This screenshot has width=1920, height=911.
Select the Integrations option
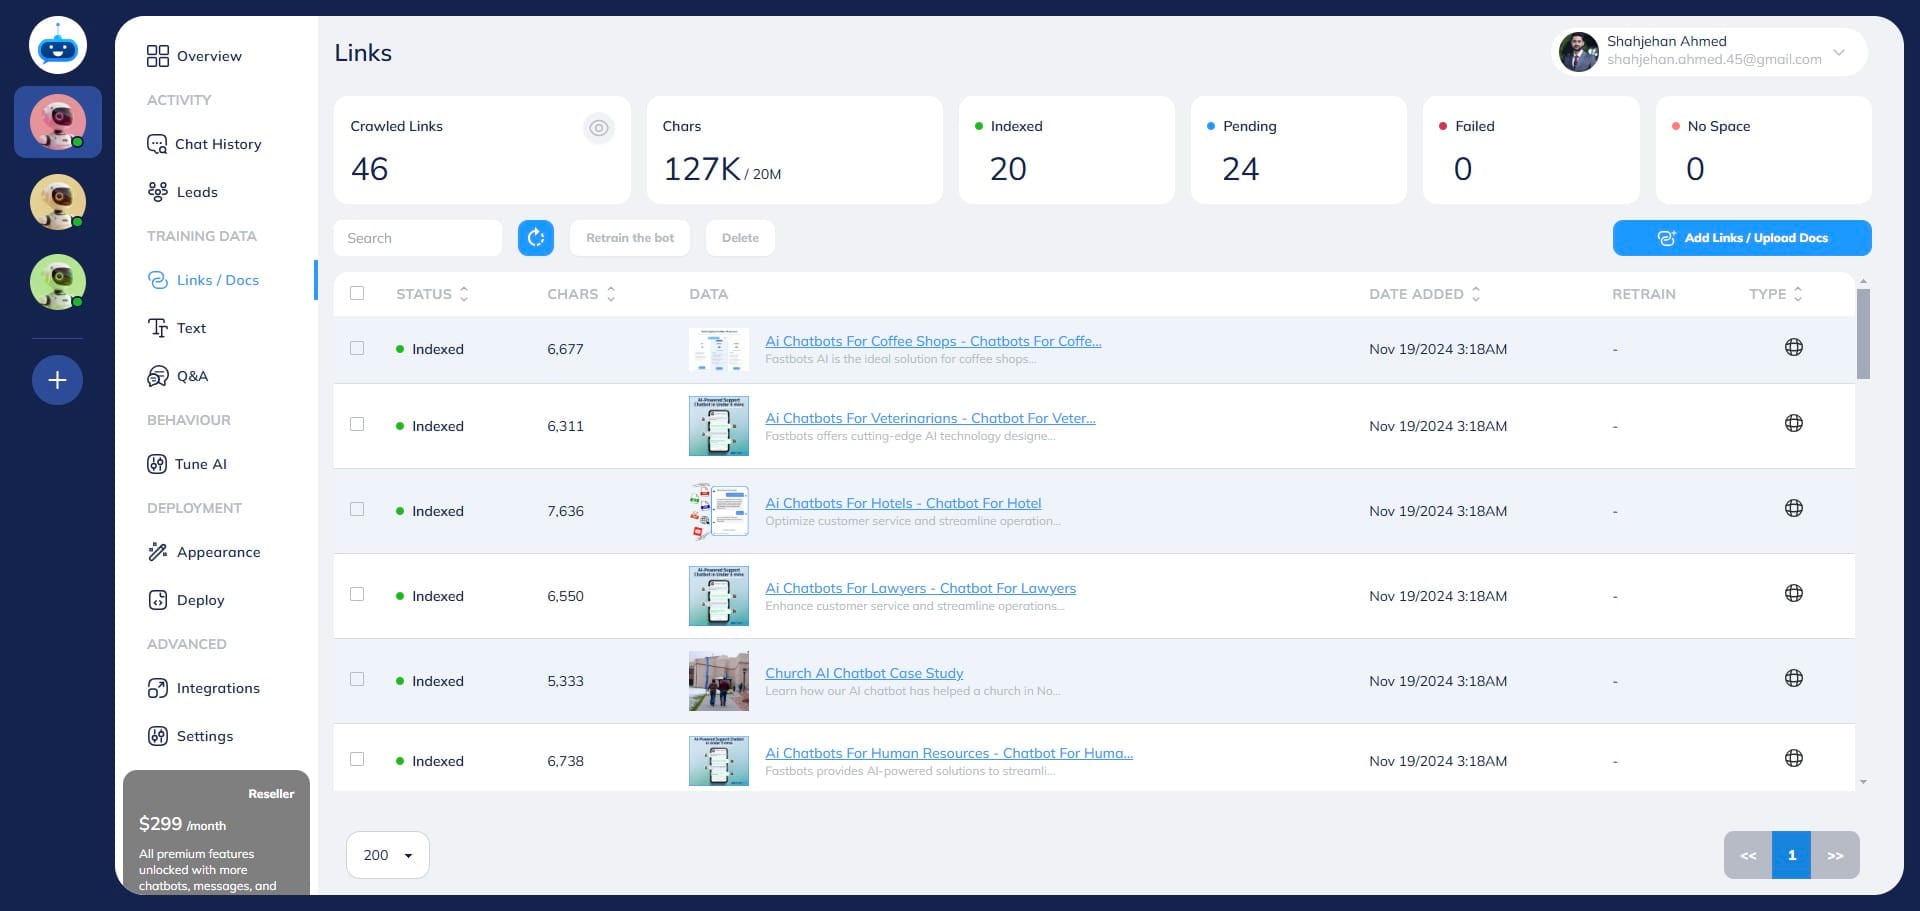[x=216, y=688]
